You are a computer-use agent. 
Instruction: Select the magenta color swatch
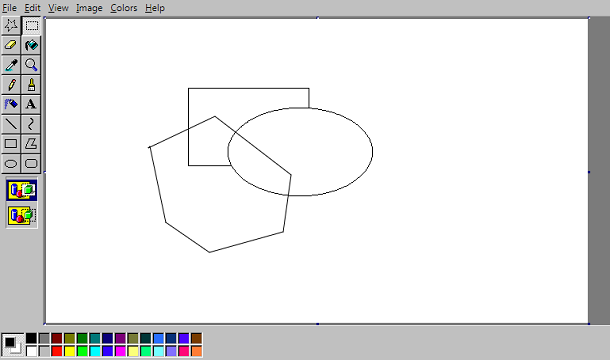coord(120,351)
